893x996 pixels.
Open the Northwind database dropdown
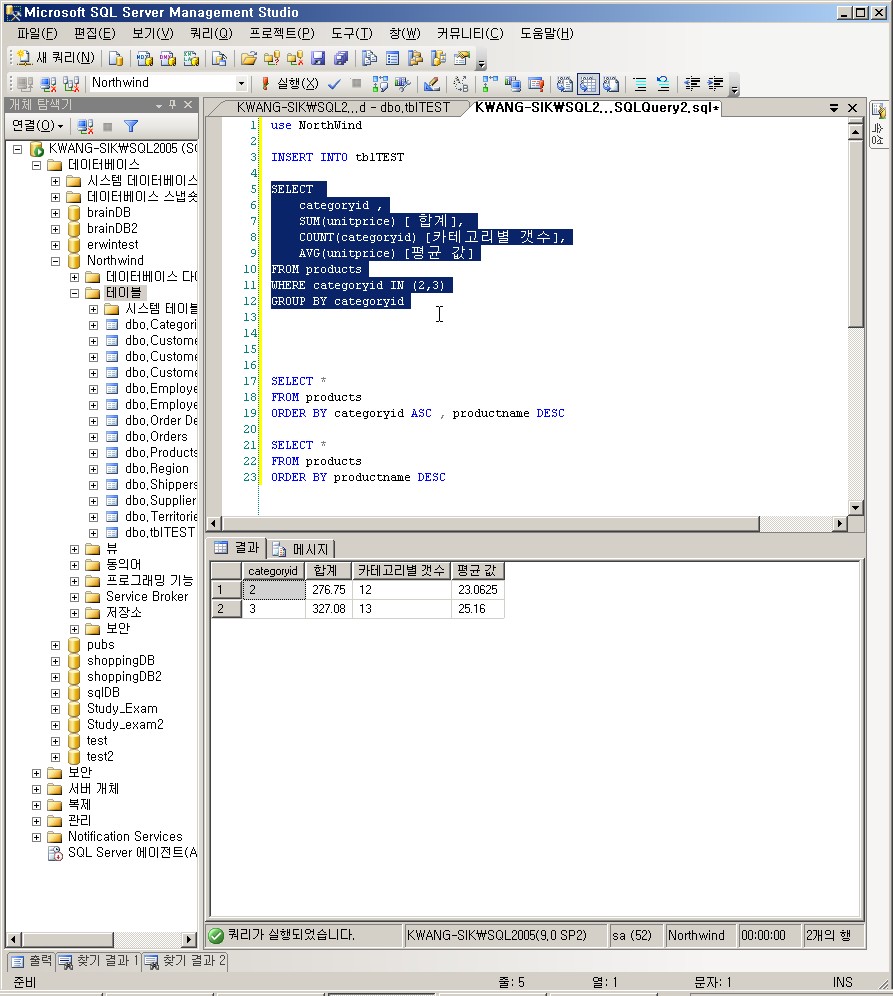pyautogui.click(x=241, y=83)
